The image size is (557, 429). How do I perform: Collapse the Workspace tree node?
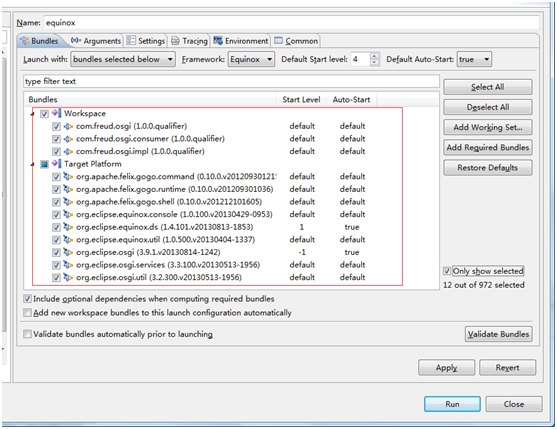(33, 114)
